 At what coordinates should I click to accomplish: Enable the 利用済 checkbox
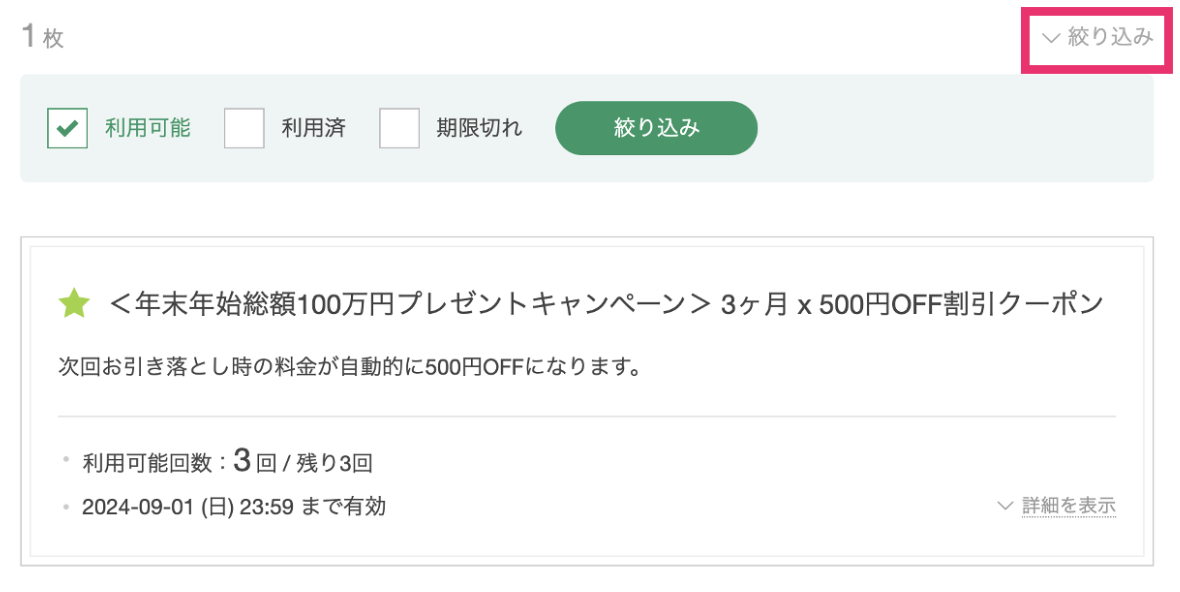click(x=244, y=128)
